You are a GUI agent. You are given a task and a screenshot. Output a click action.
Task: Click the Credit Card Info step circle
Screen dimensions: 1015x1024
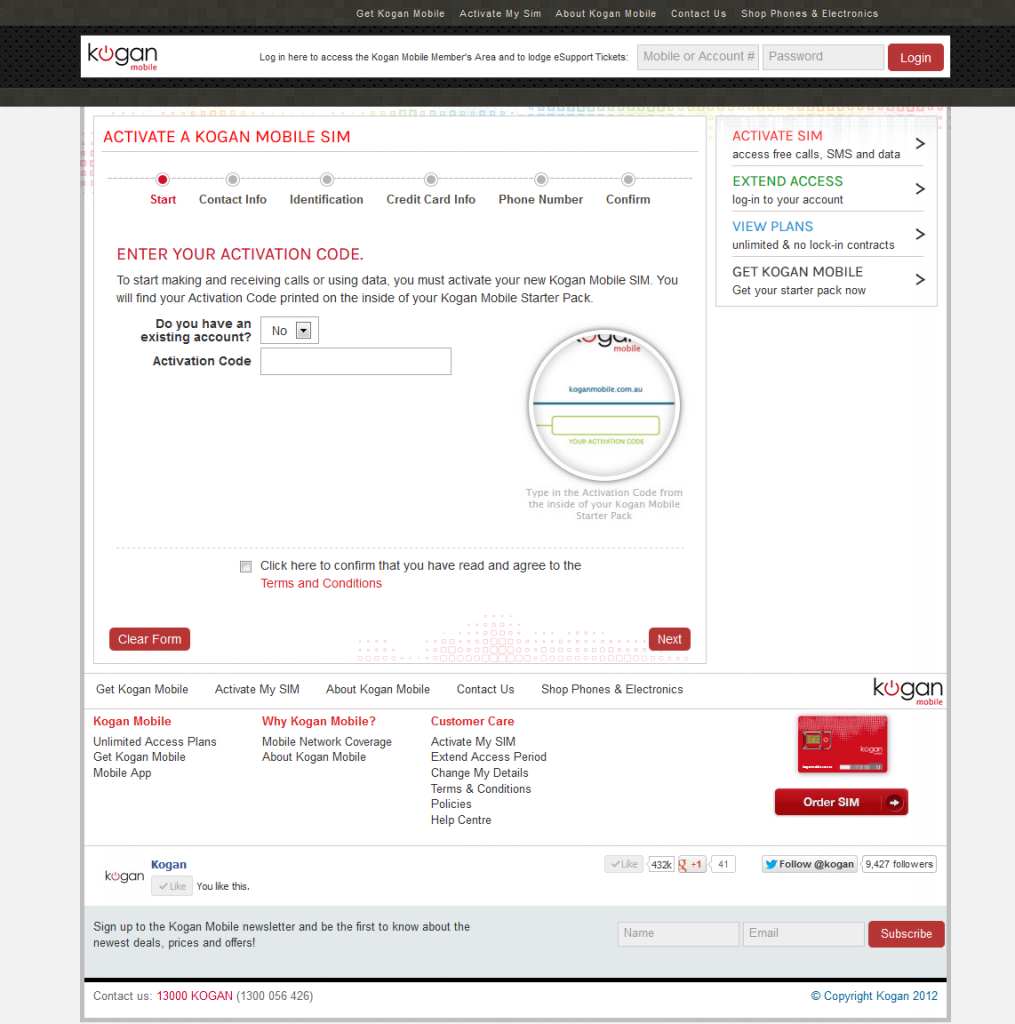430,180
